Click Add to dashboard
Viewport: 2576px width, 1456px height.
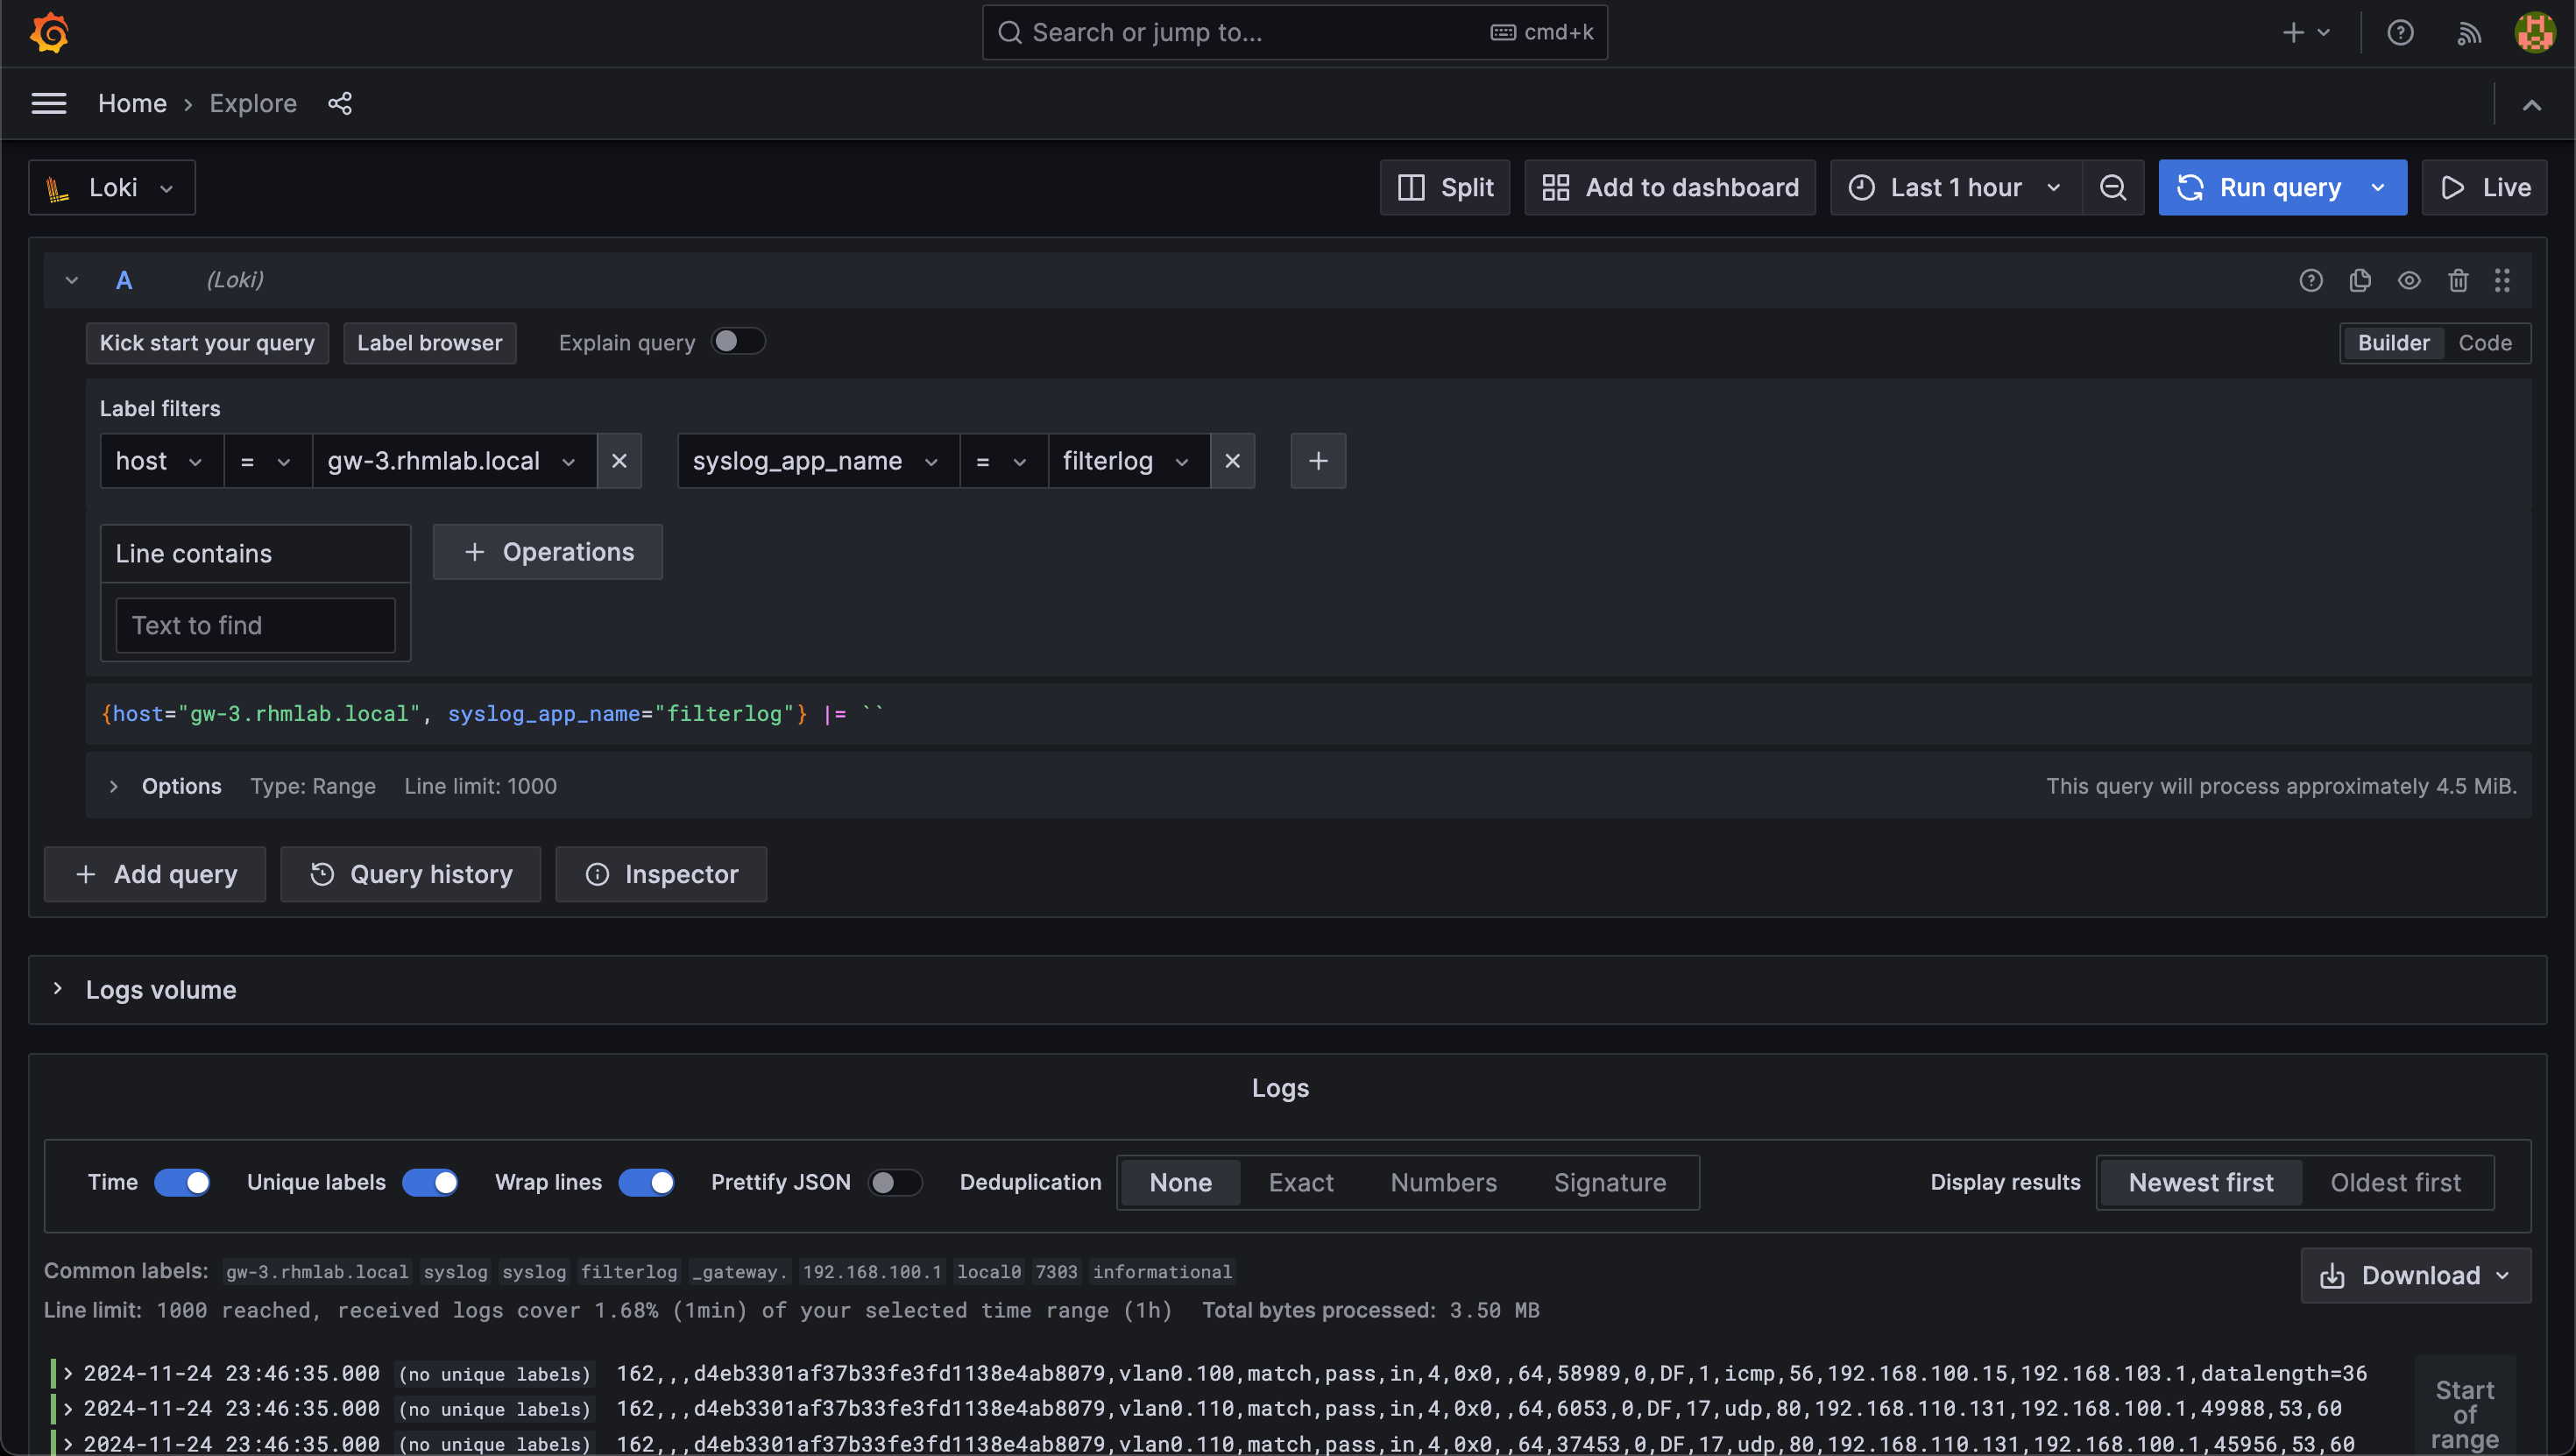[1669, 187]
